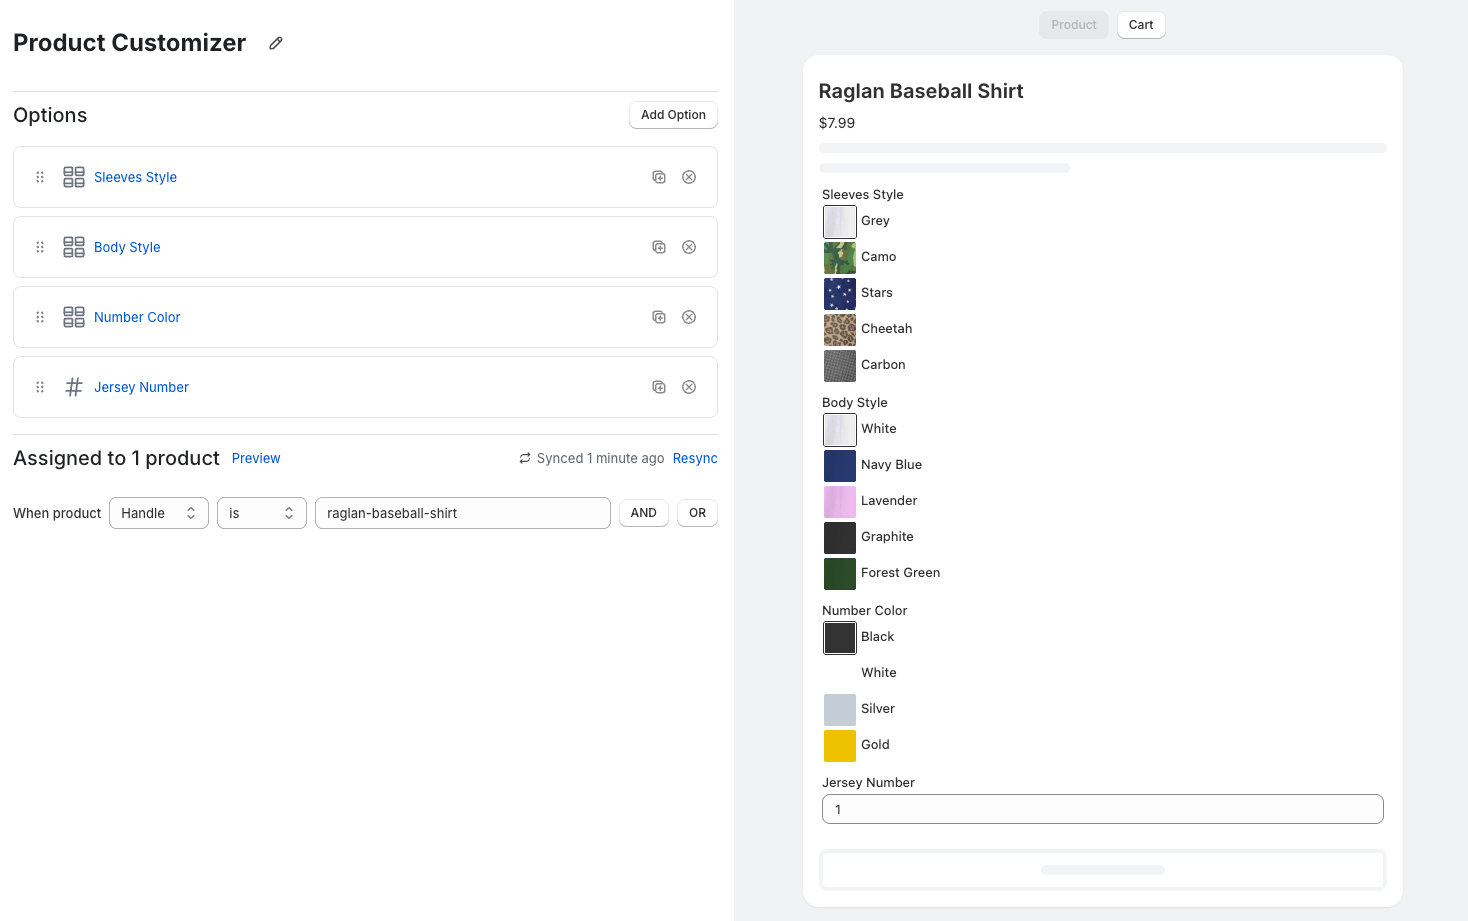
Task: Add an OR condition
Action: click(x=698, y=513)
